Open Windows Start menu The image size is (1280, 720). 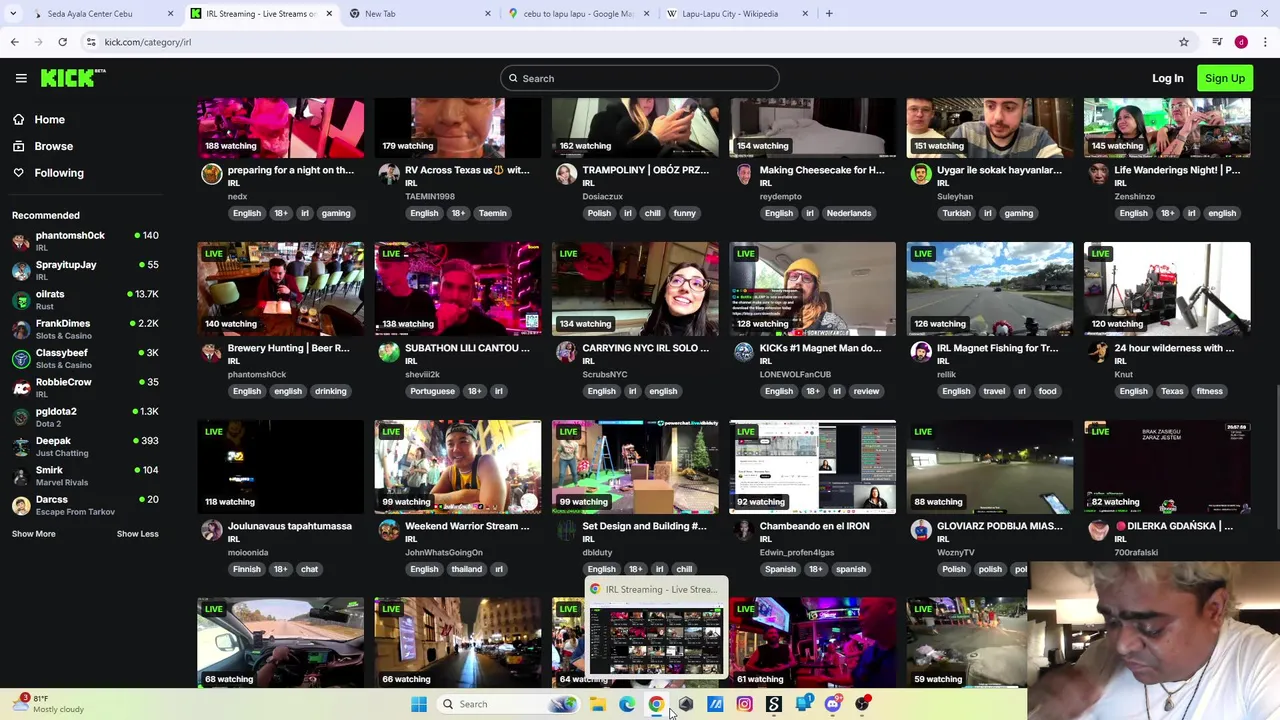419,704
